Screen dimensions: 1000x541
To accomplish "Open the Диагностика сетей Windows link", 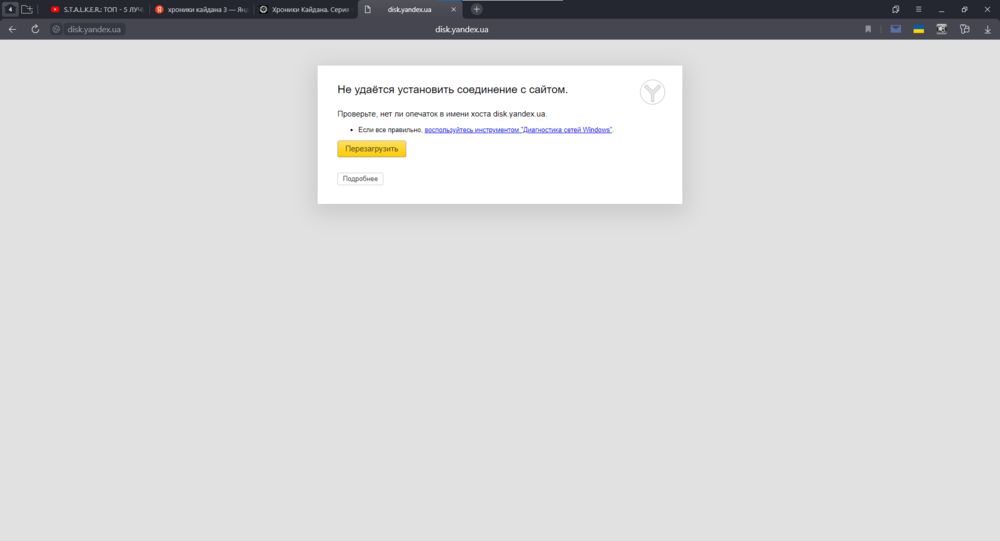I will 518,130.
